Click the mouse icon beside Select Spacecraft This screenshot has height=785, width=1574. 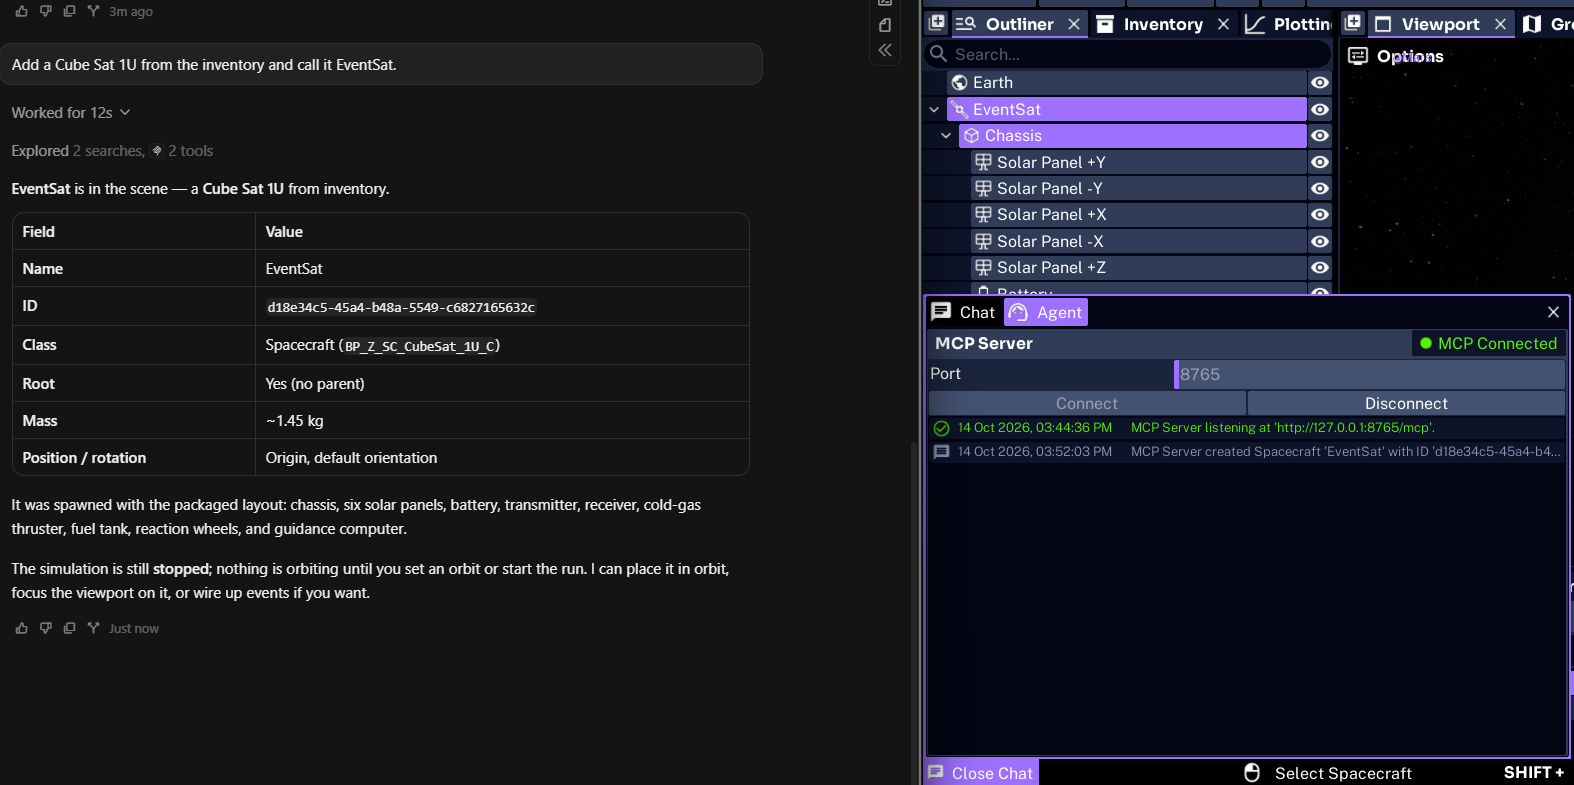(x=1252, y=772)
